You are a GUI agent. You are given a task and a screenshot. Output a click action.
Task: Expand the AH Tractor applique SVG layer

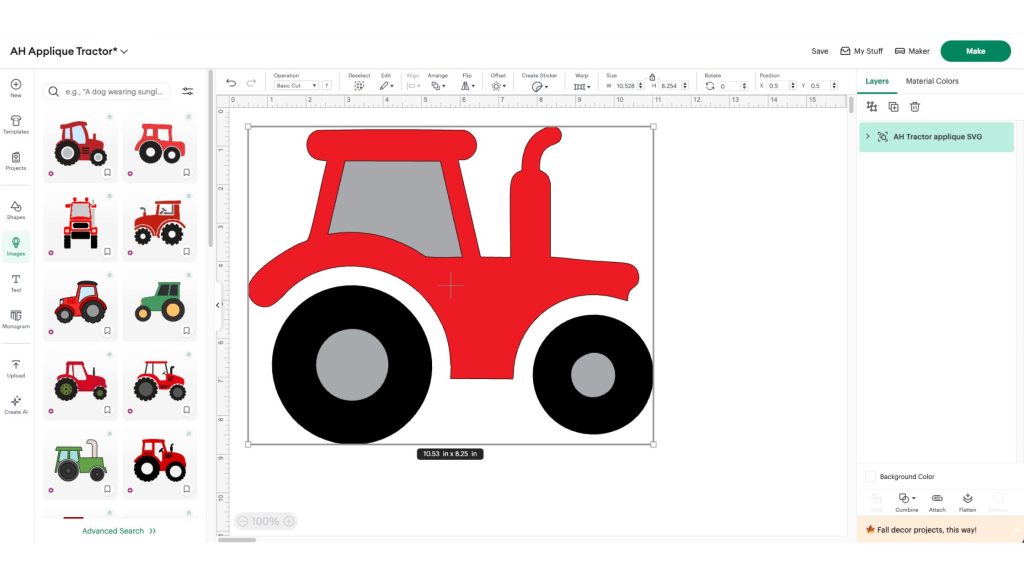867,136
